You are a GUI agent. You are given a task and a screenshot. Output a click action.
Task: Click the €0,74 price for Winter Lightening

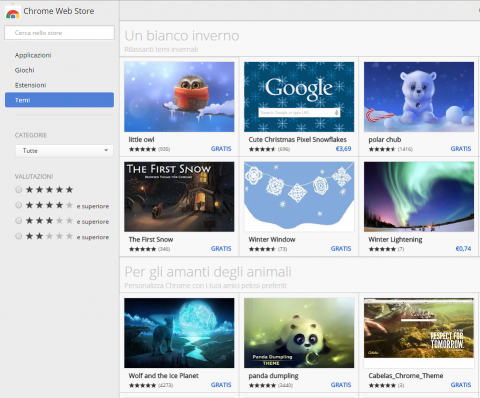click(463, 249)
